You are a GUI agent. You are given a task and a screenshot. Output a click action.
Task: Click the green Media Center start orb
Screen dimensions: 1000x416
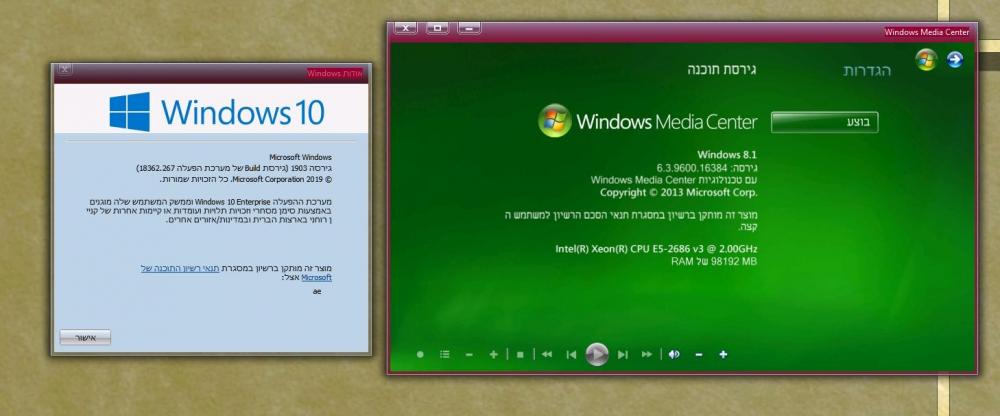pyautogui.click(x=927, y=60)
